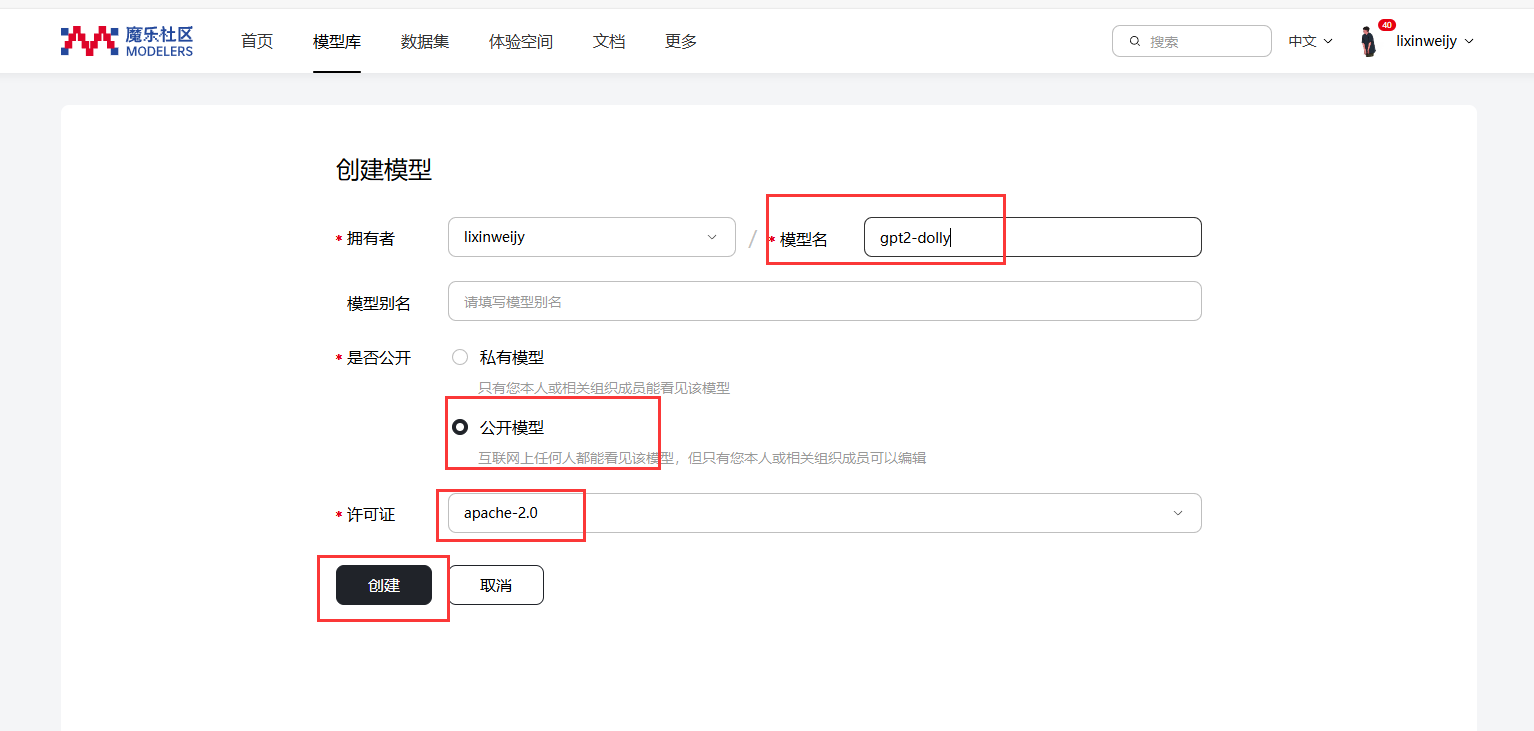Click the search magnifier icon

pos(1135,42)
